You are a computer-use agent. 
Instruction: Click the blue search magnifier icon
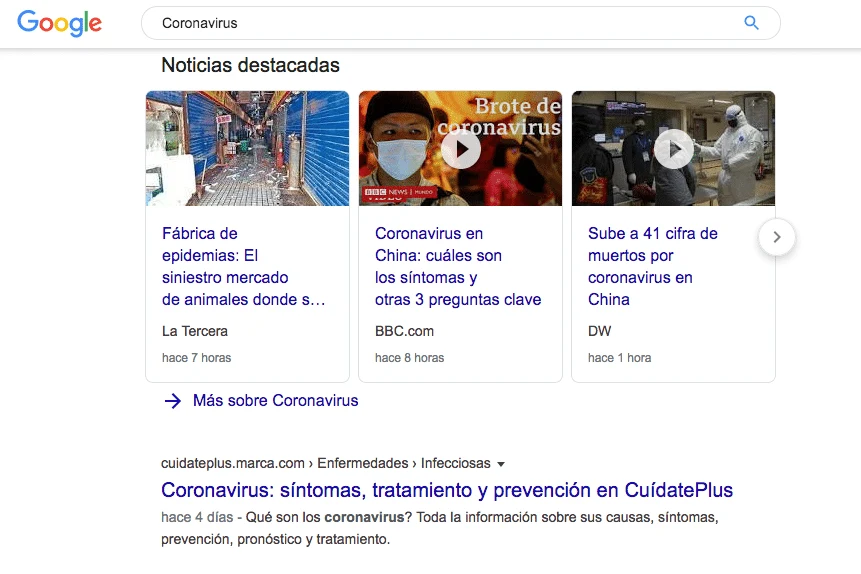[751, 23]
